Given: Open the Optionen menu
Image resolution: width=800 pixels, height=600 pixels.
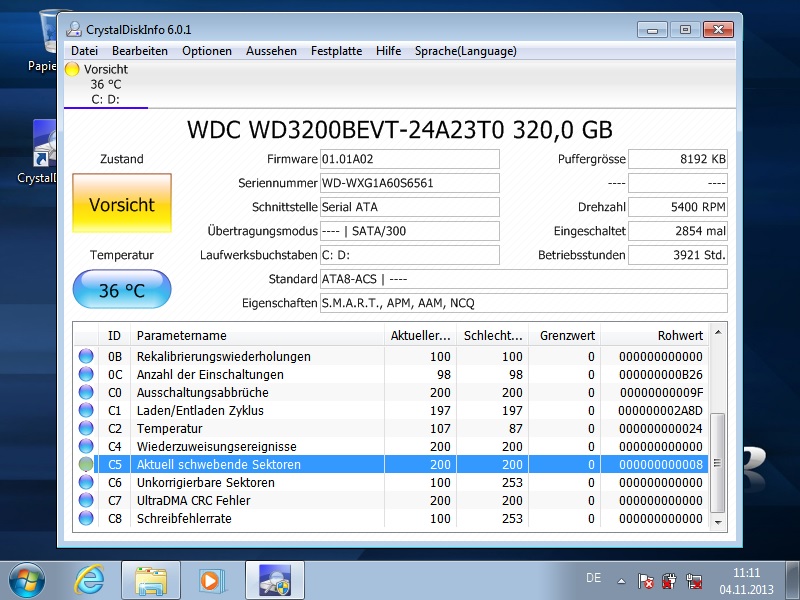Looking at the screenshot, I should coord(207,51).
